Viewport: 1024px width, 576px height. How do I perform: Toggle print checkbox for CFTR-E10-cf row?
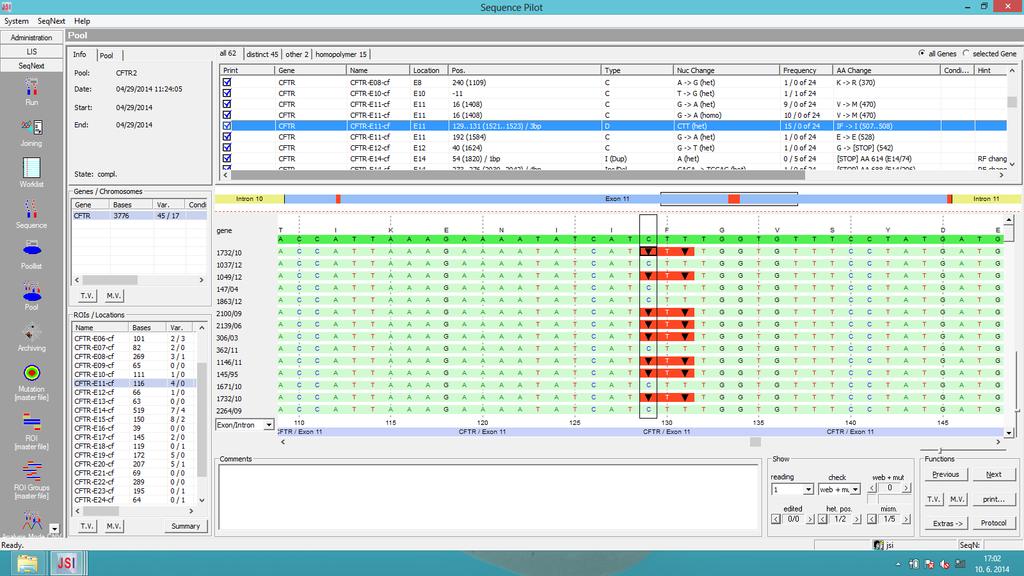tap(227, 93)
